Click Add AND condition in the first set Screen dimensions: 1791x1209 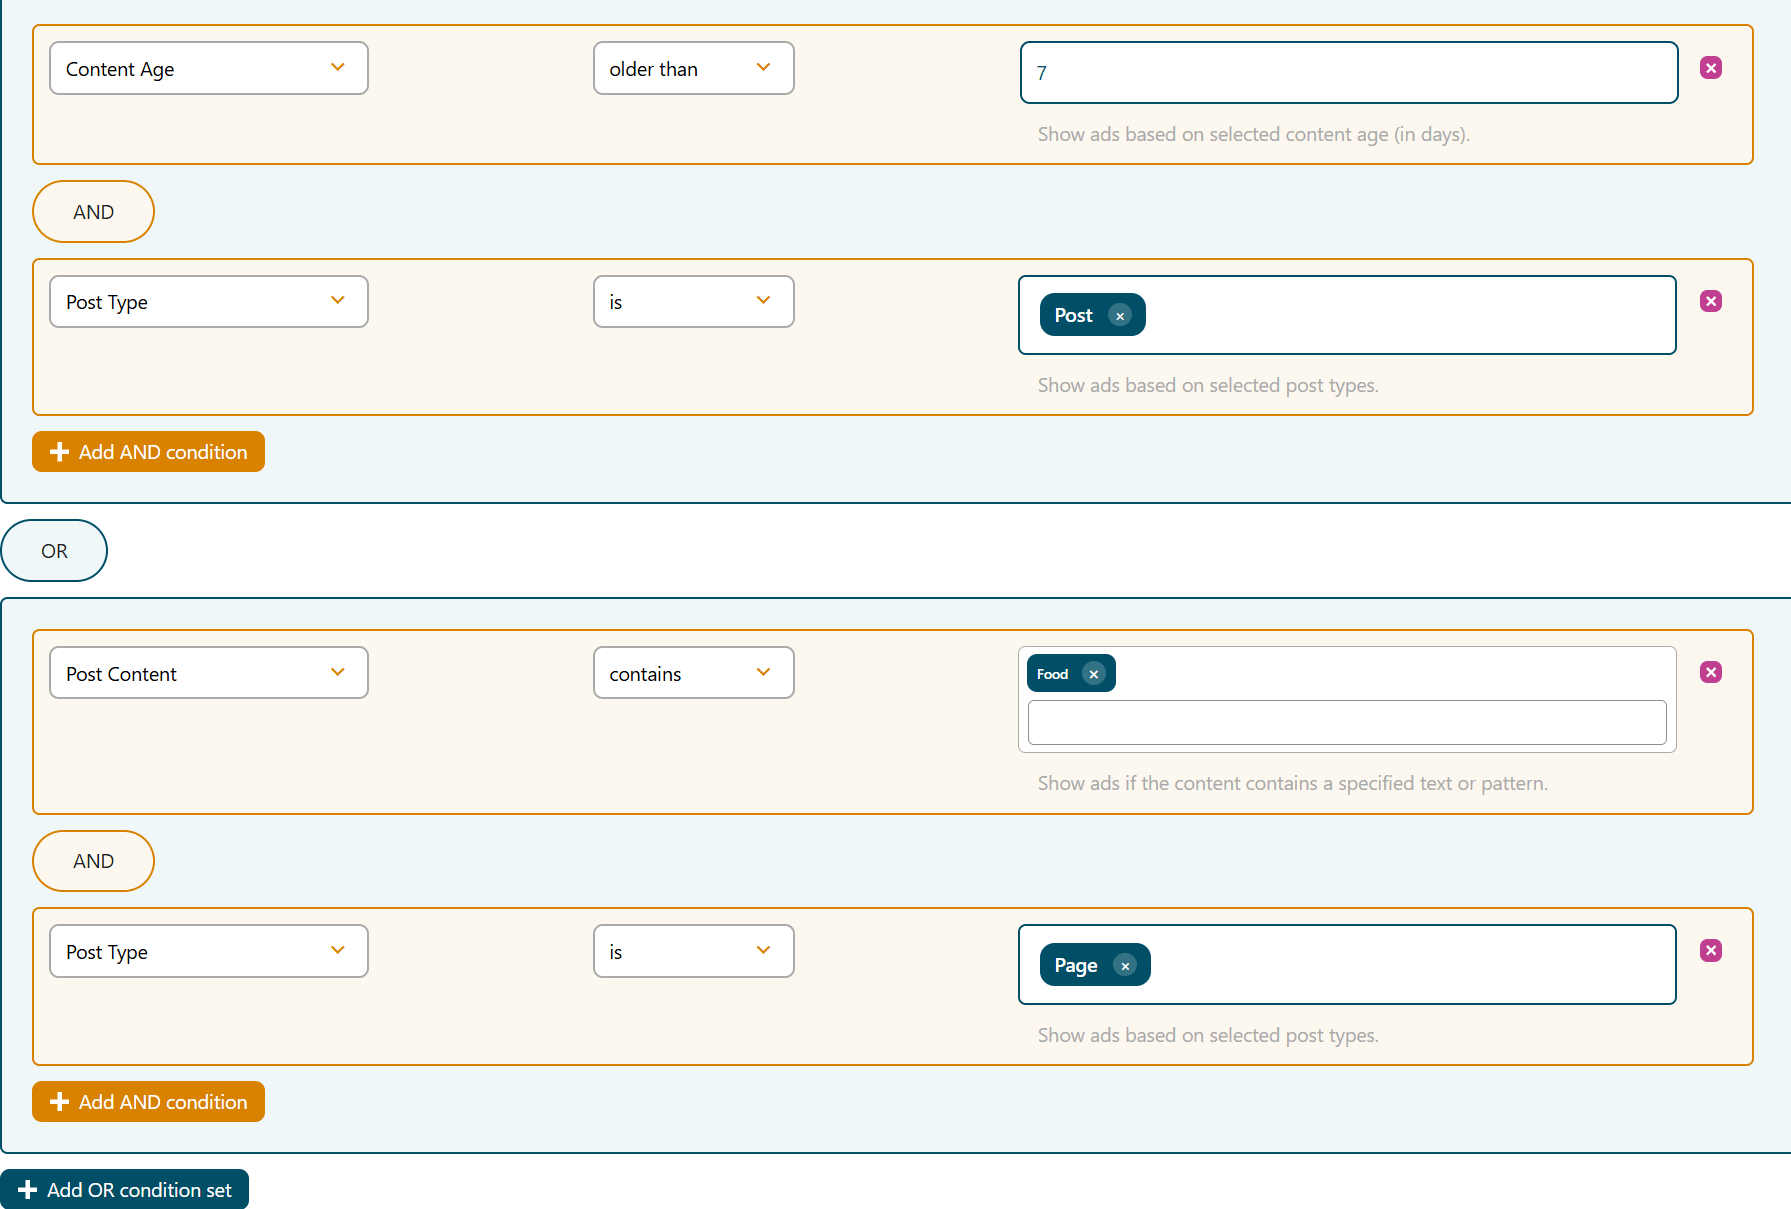pyautogui.click(x=148, y=451)
